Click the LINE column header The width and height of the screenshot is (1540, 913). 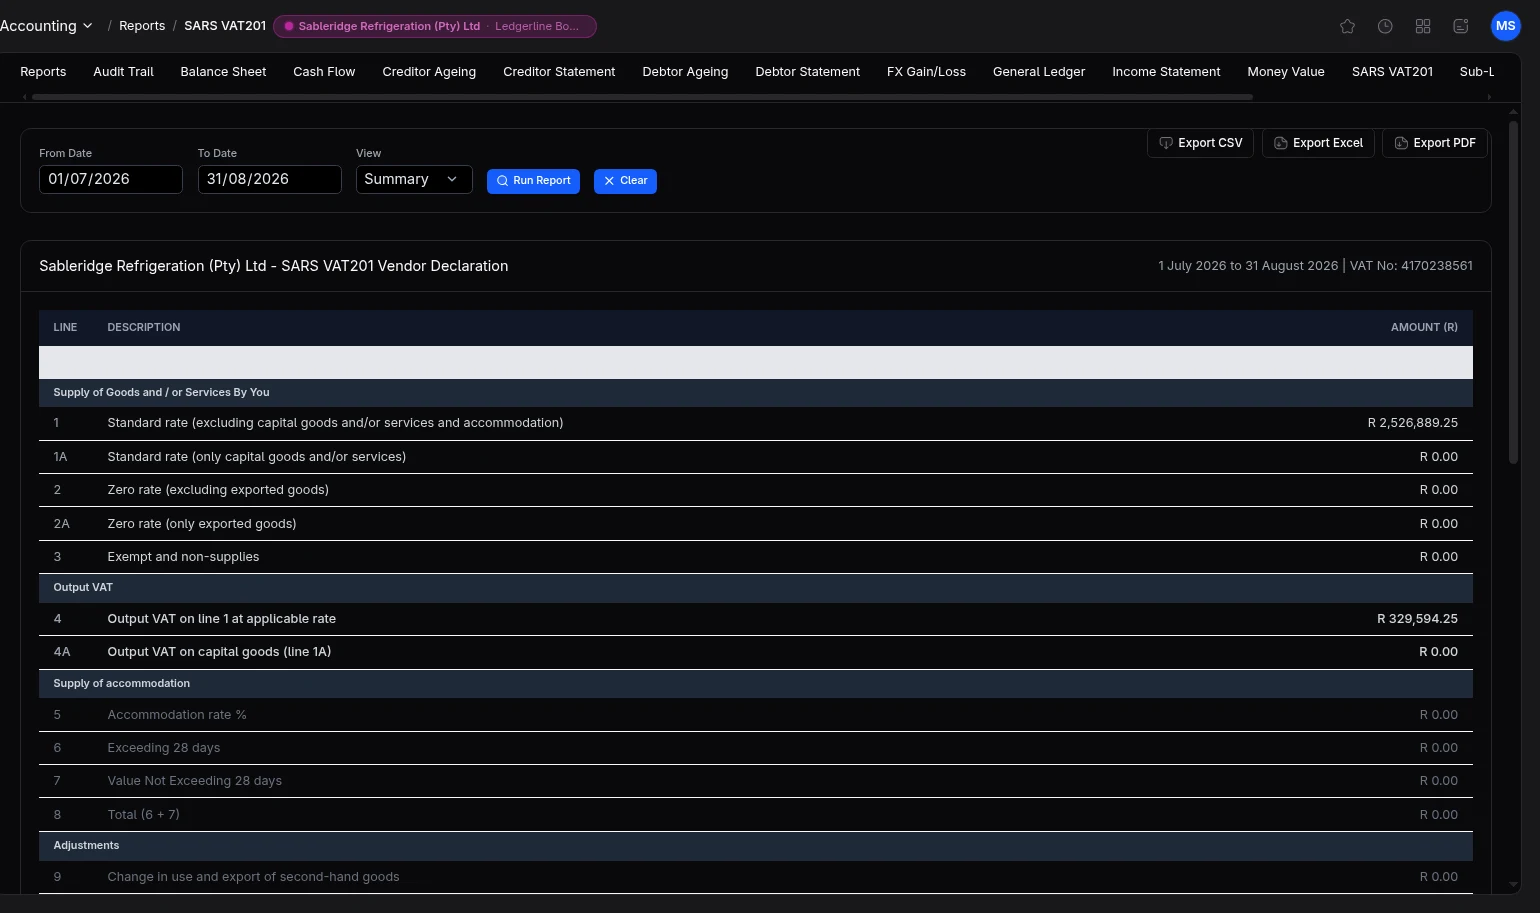(65, 327)
